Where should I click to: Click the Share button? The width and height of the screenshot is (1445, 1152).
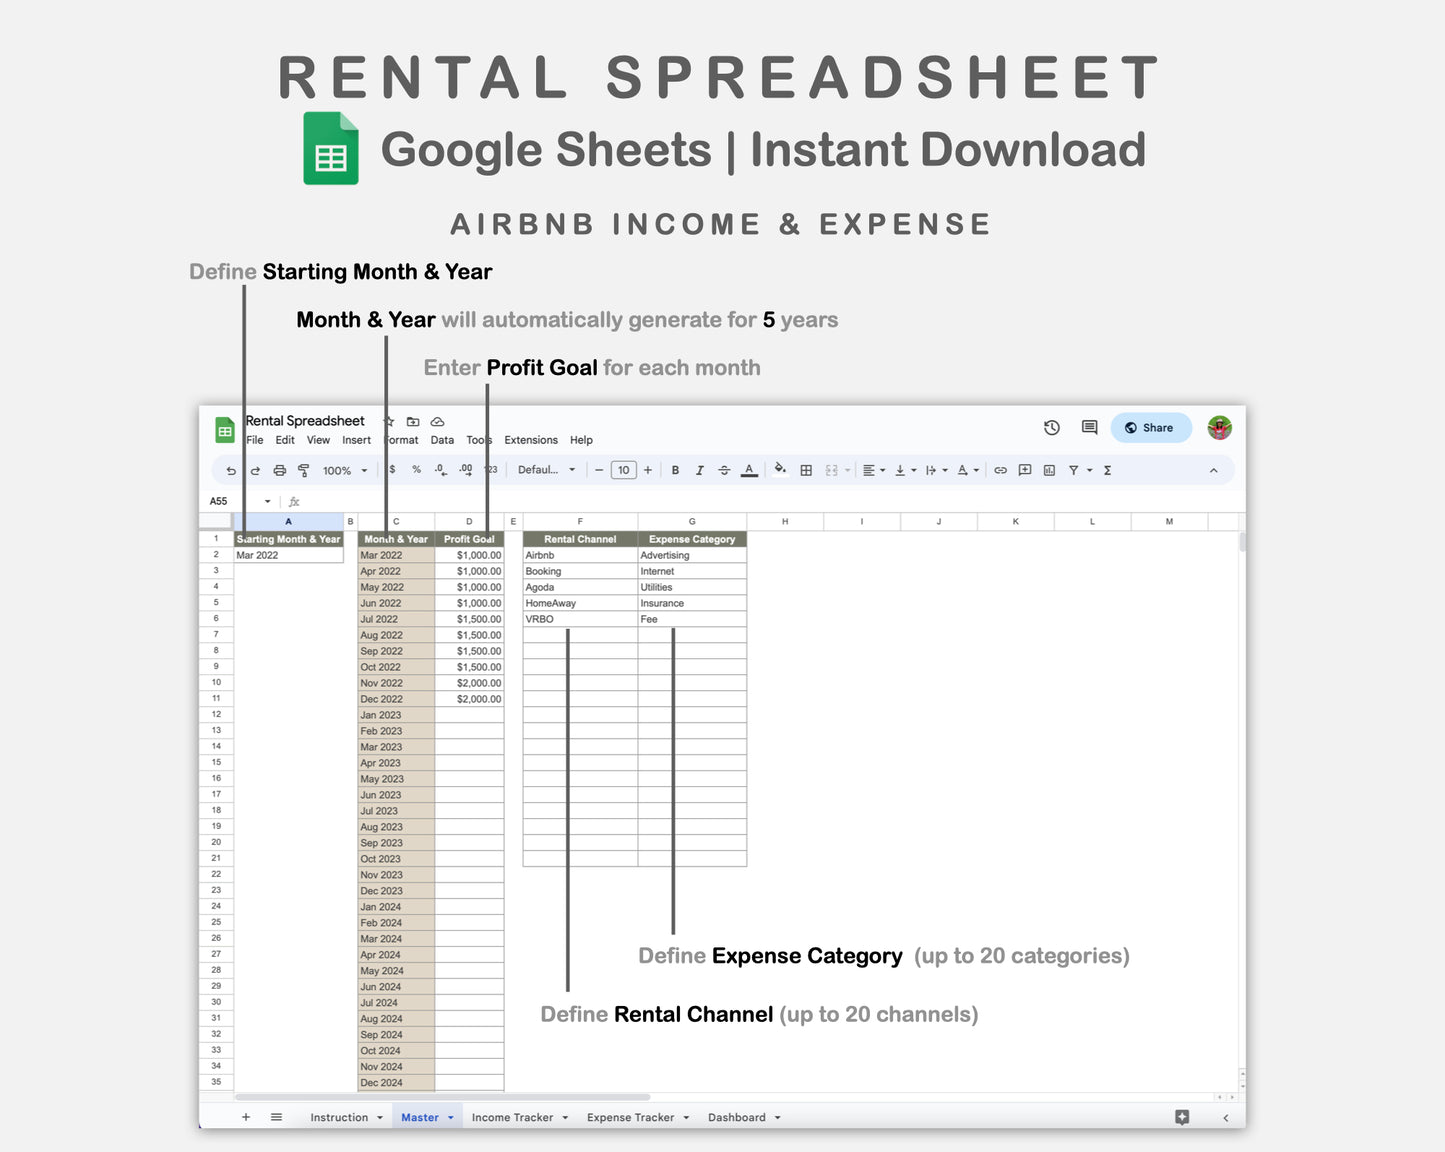click(1150, 428)
